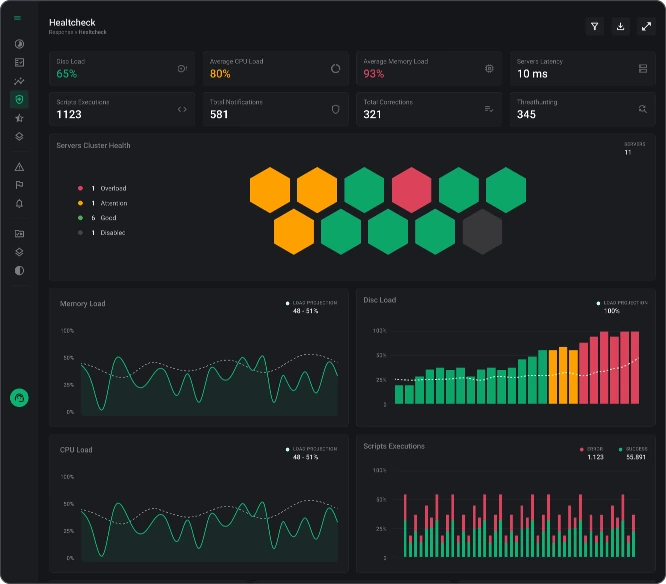Select the Overload legend entry
Screen dimensions: 666x584
point(102,188)
